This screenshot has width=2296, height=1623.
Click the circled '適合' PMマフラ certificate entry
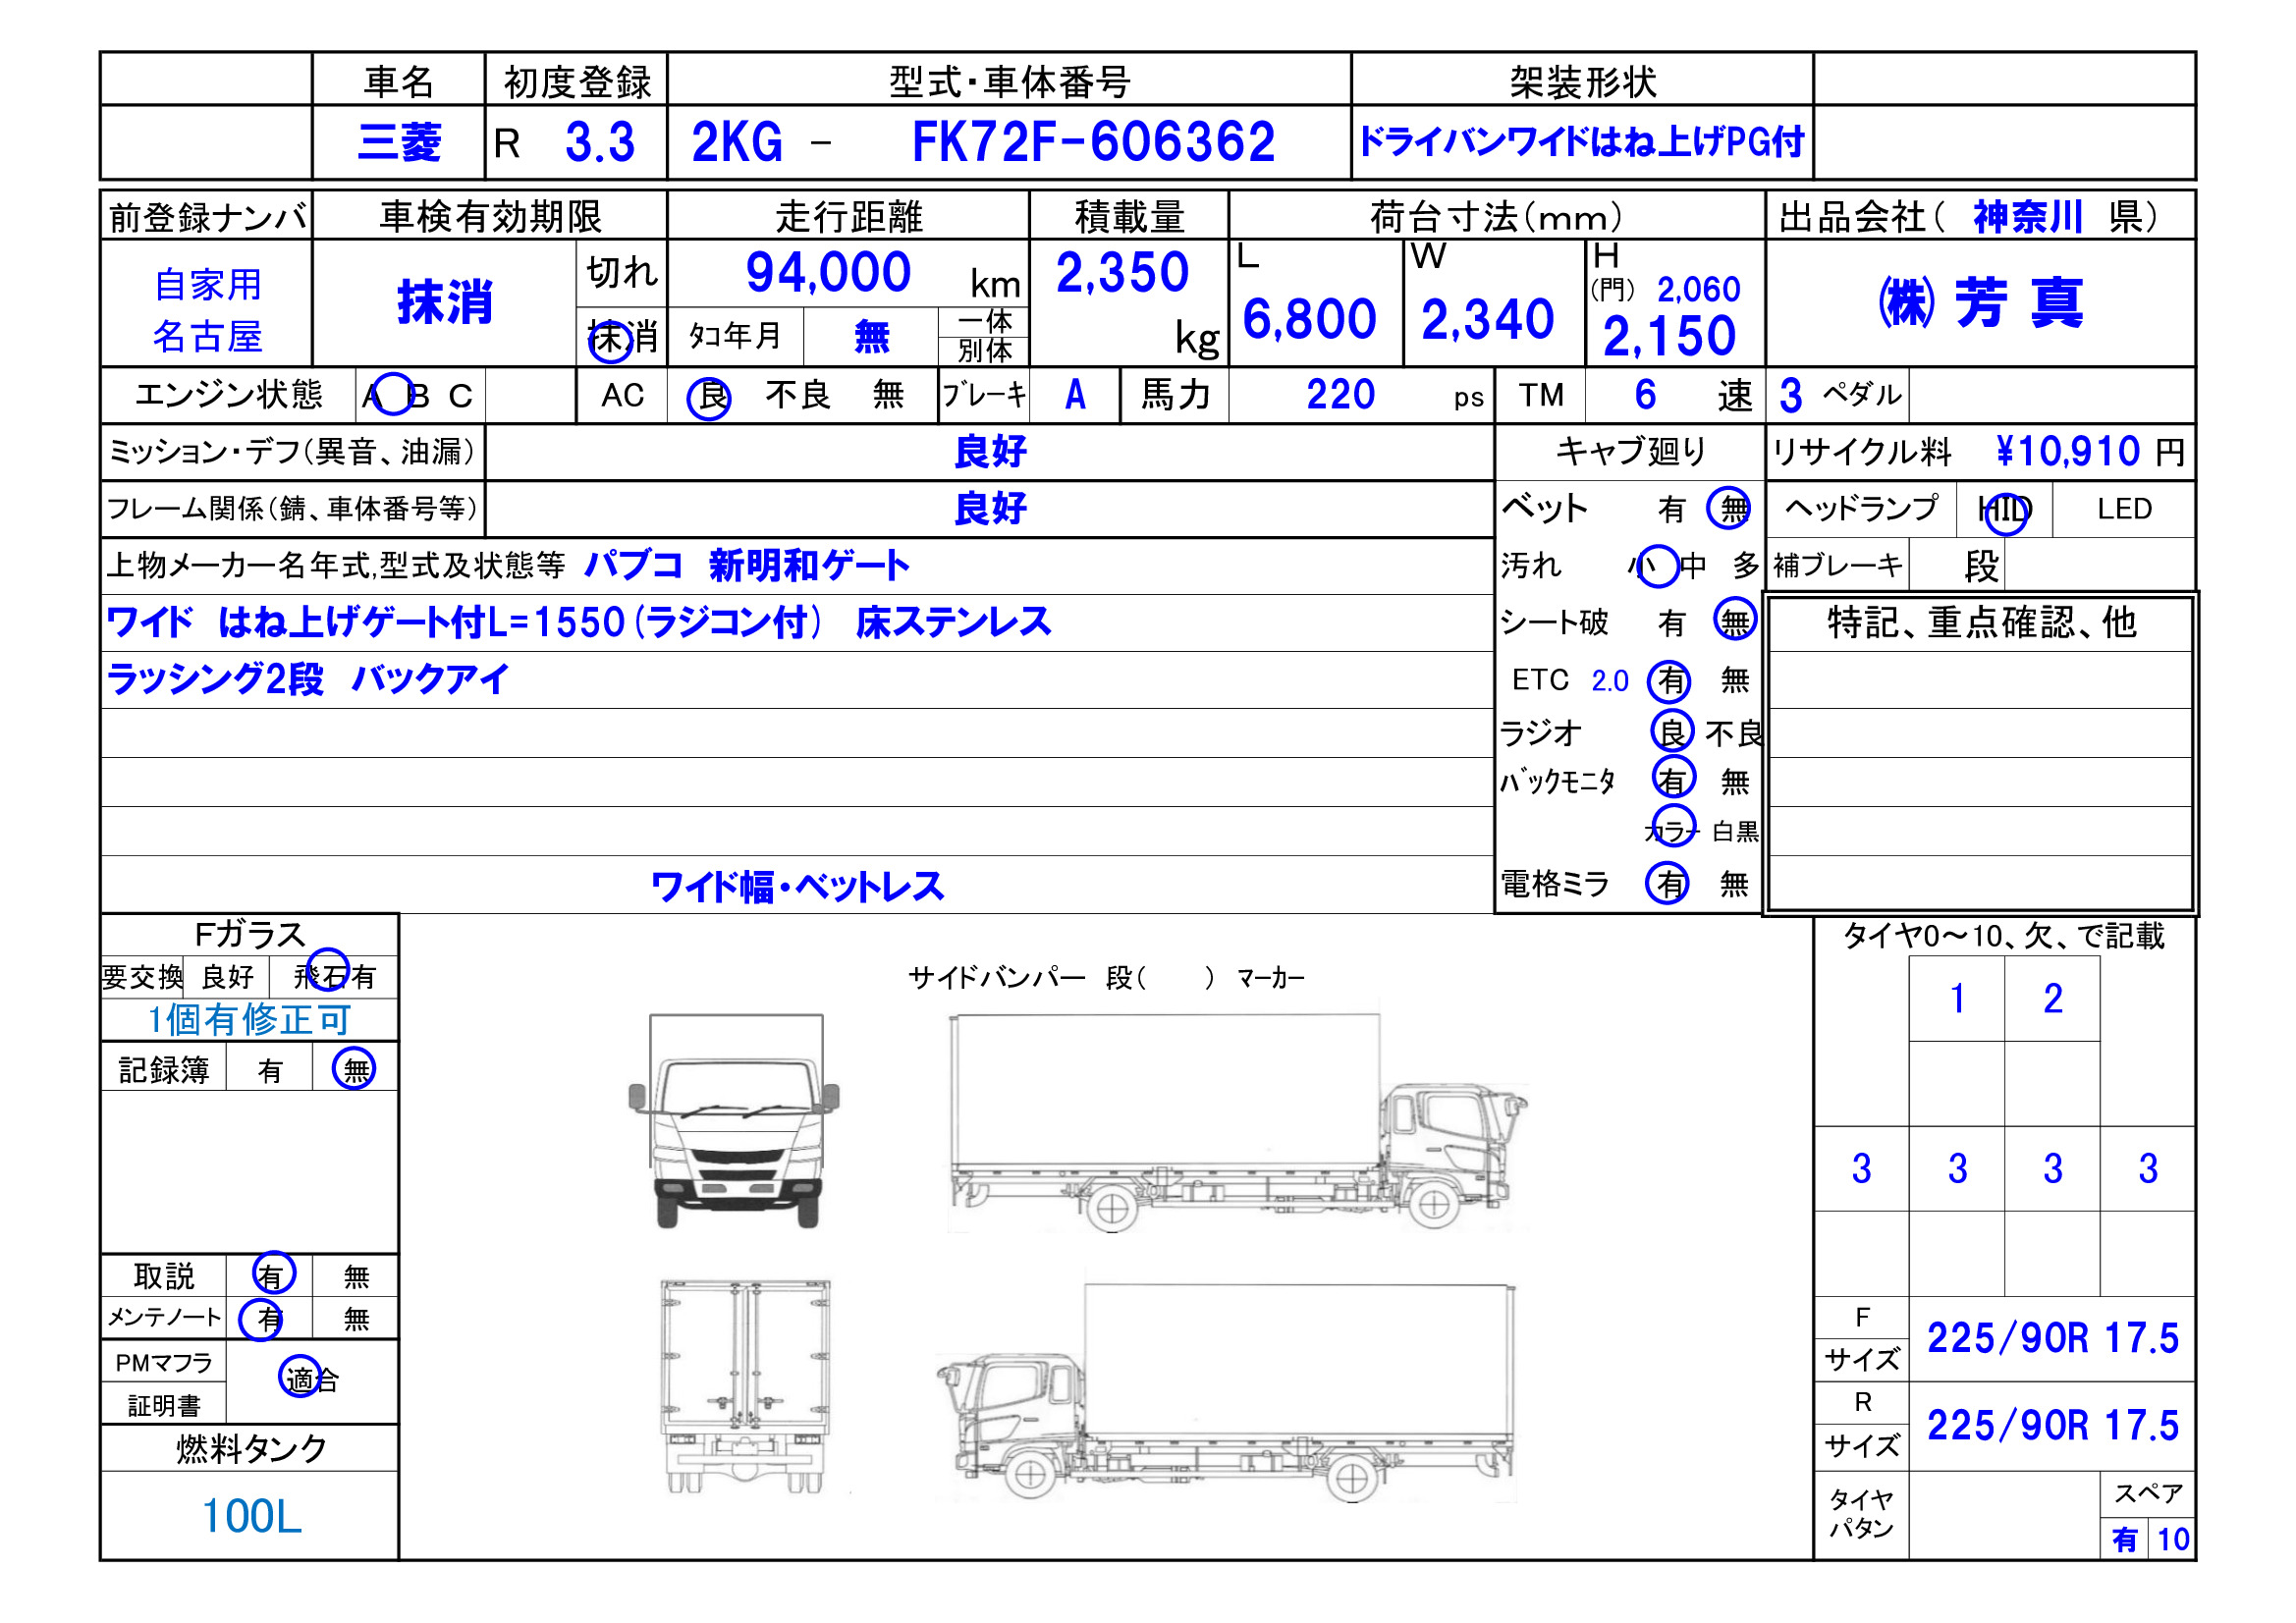click(x=310, y=1378)
